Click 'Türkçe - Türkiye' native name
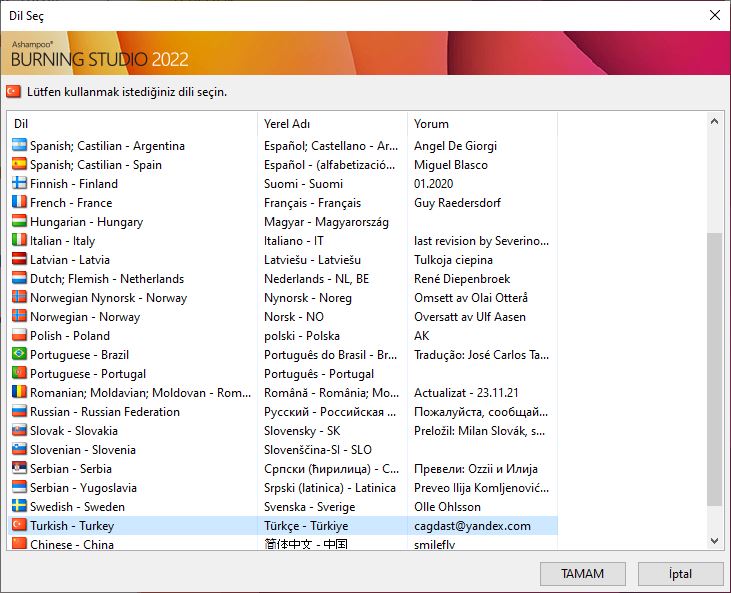731x593 pixels. point(306,526)
